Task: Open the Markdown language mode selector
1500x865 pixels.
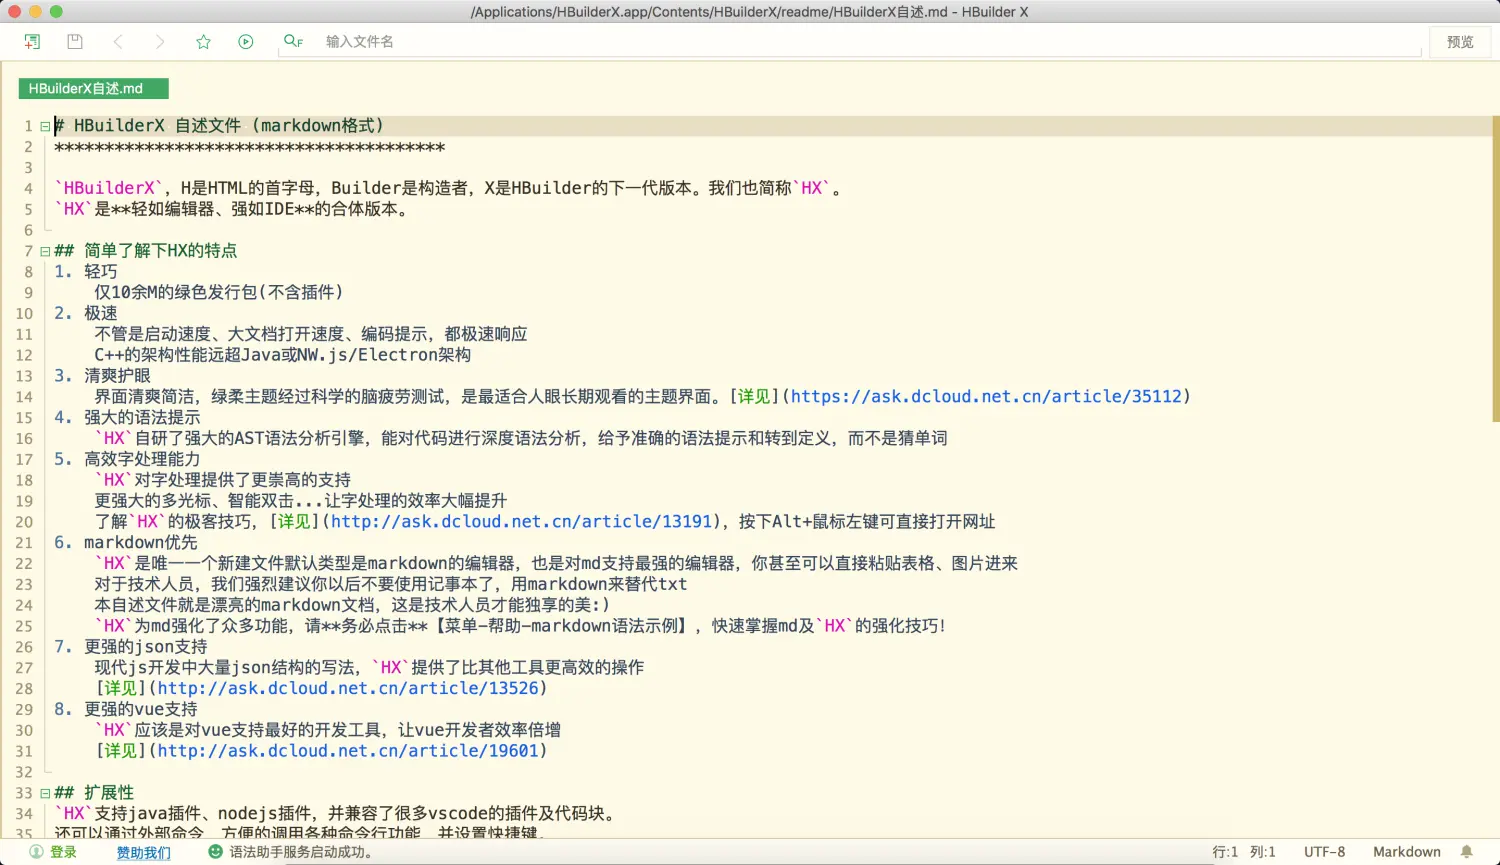Action: tap(1407, 852)
